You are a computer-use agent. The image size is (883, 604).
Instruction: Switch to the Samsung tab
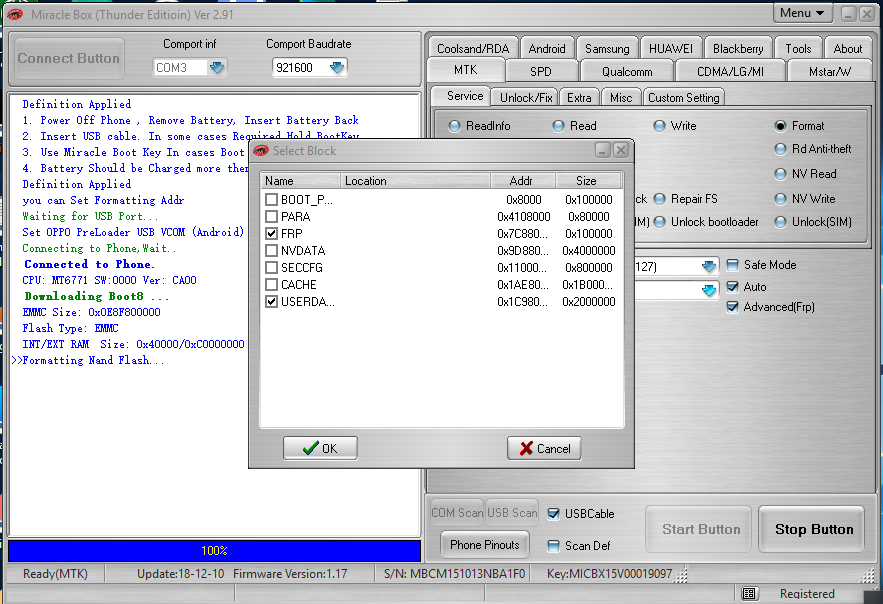point(607,48)
